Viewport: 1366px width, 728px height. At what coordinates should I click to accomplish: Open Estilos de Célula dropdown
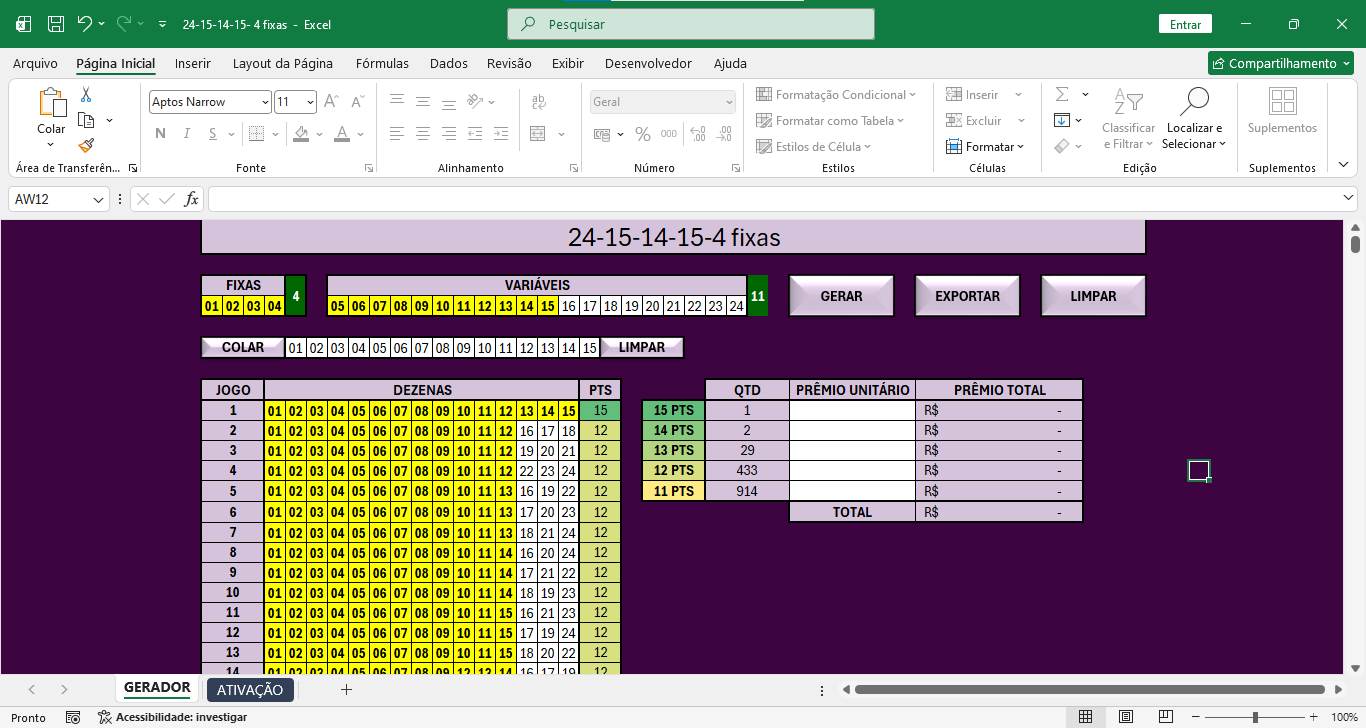pyautogui.click(x=814, y=146)
